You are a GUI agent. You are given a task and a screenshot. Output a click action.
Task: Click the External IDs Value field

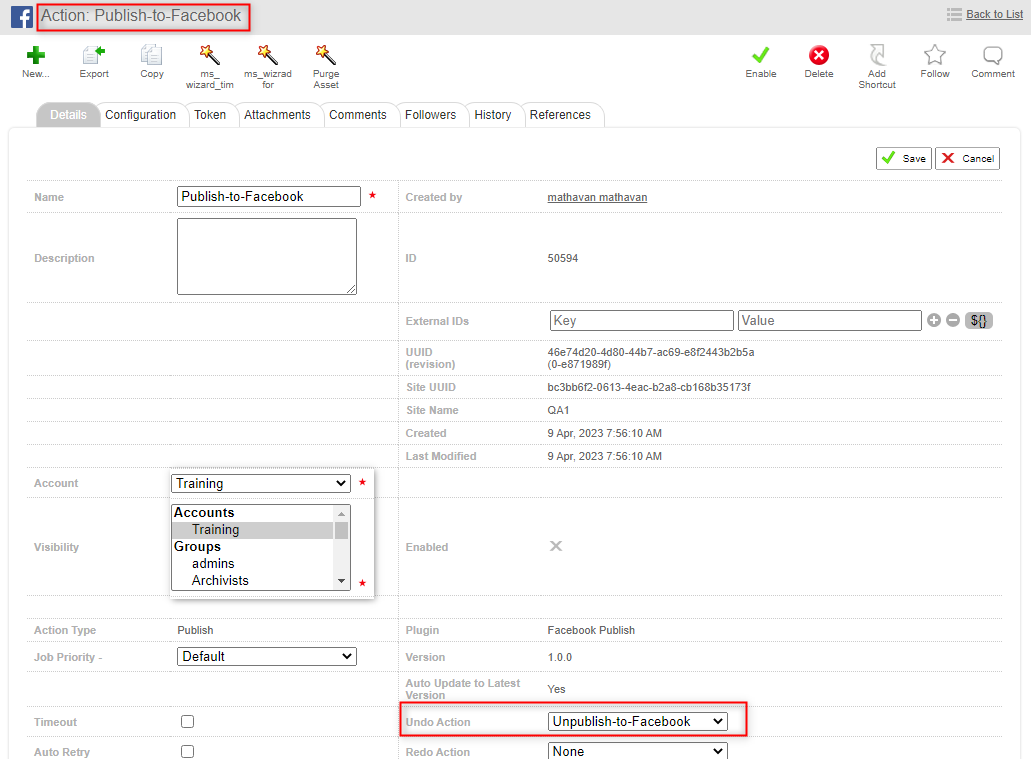click(x=829, y=320)
